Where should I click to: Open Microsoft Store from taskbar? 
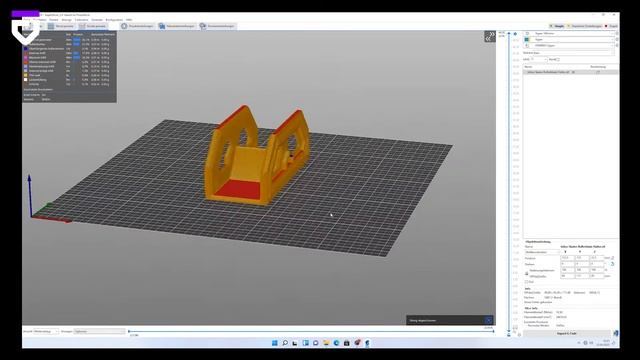point(347,343)
